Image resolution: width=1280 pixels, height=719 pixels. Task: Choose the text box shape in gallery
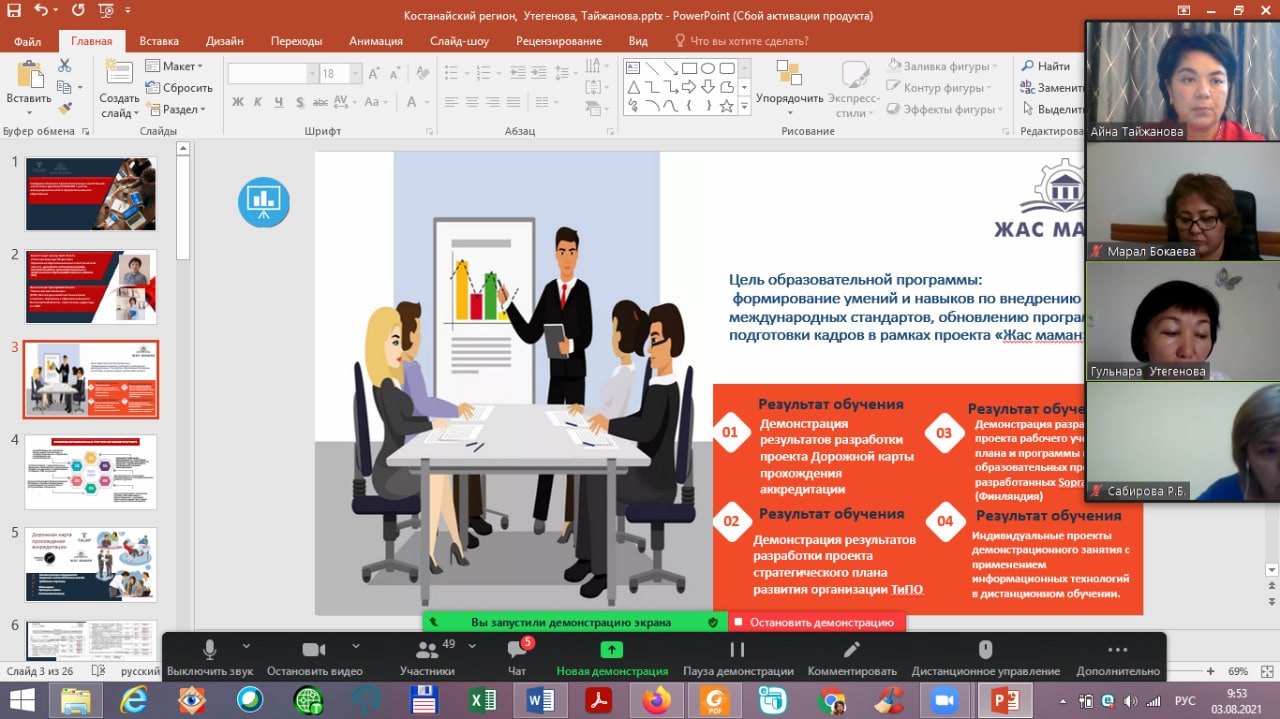coord(633,68)
